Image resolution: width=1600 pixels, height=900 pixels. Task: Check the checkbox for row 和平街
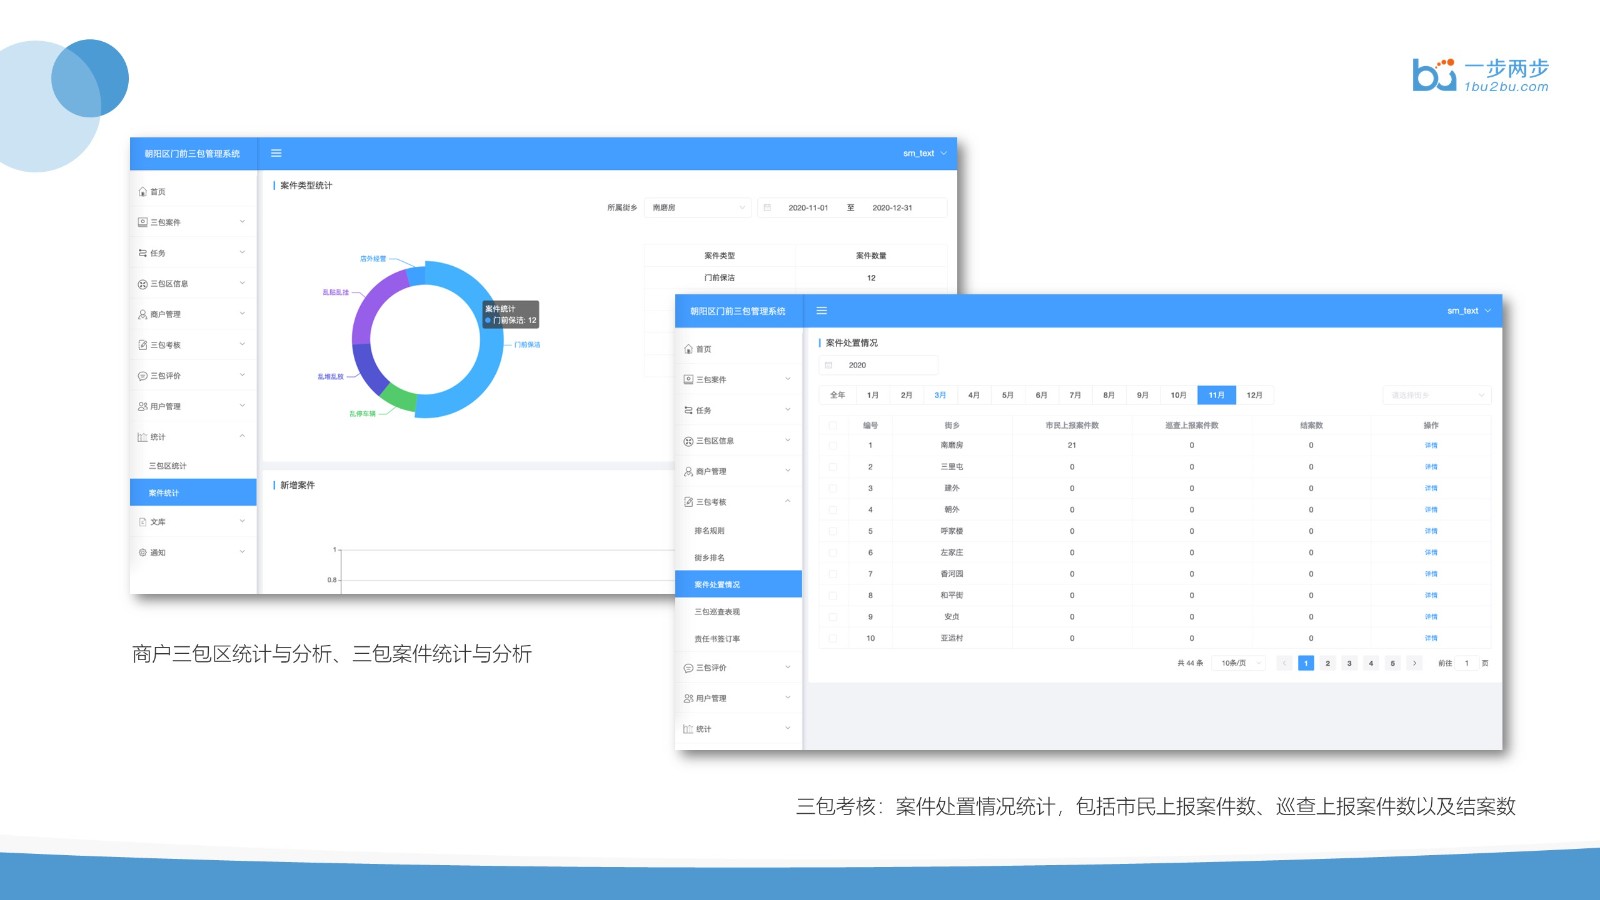coord(832,595)
